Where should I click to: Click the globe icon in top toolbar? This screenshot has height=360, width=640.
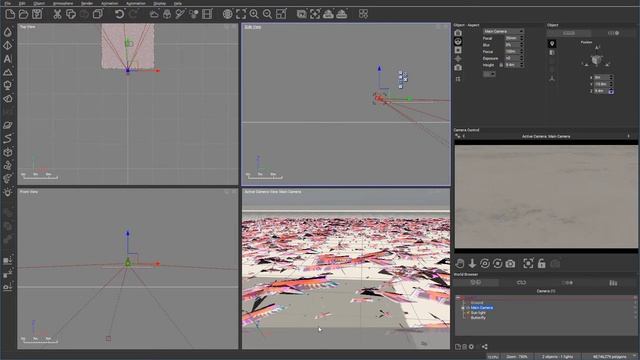227,14
